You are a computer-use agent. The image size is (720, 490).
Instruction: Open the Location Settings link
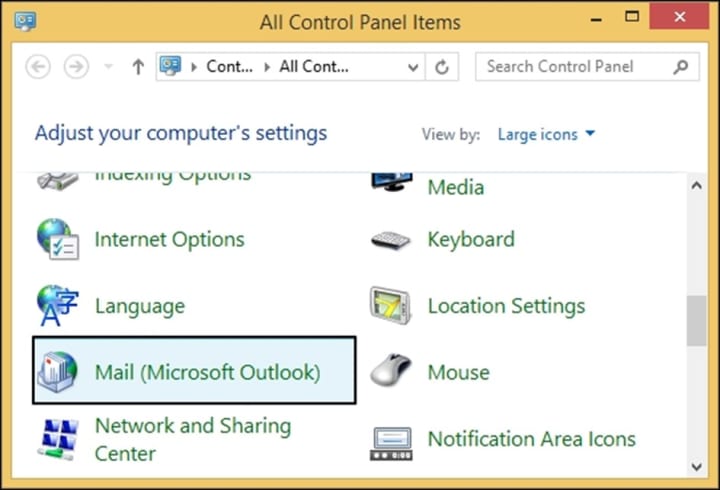506,306
